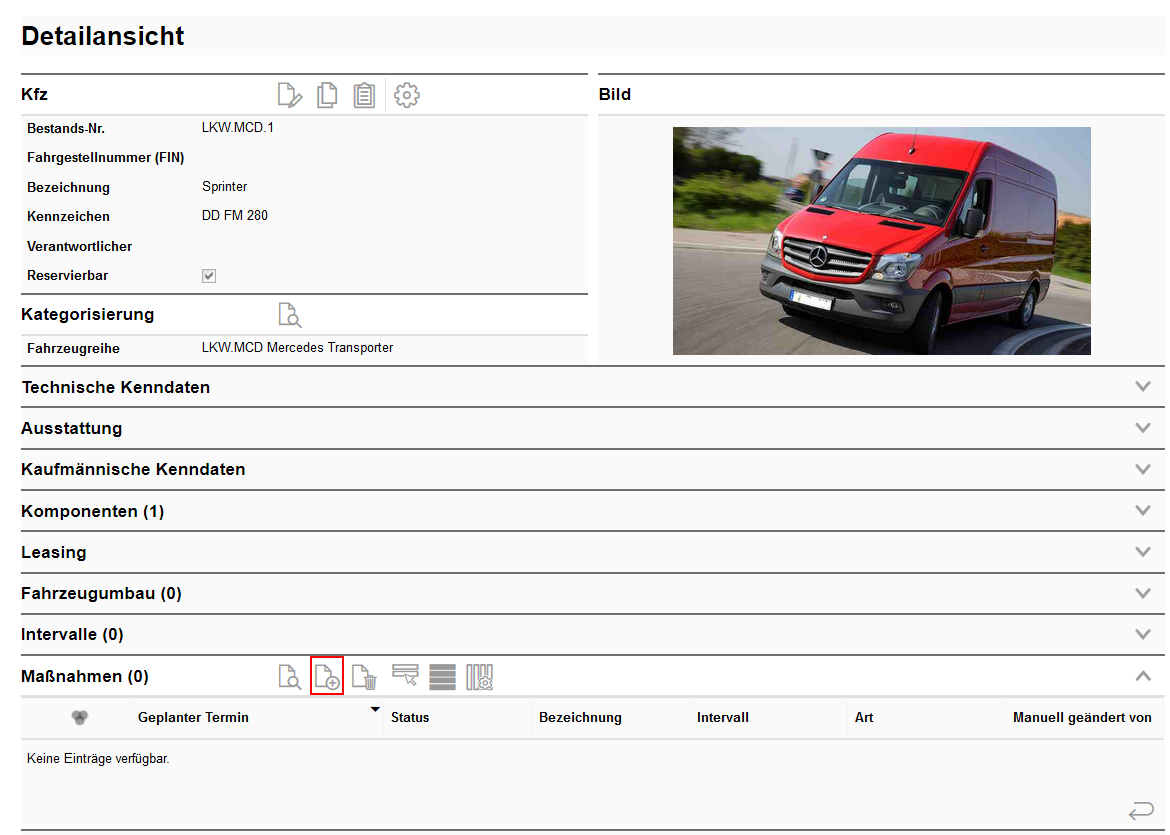This screenshot has height=835, width=1170.
Task: Open the Kategorisierung detail view icon
Action: tap(289, 315)
